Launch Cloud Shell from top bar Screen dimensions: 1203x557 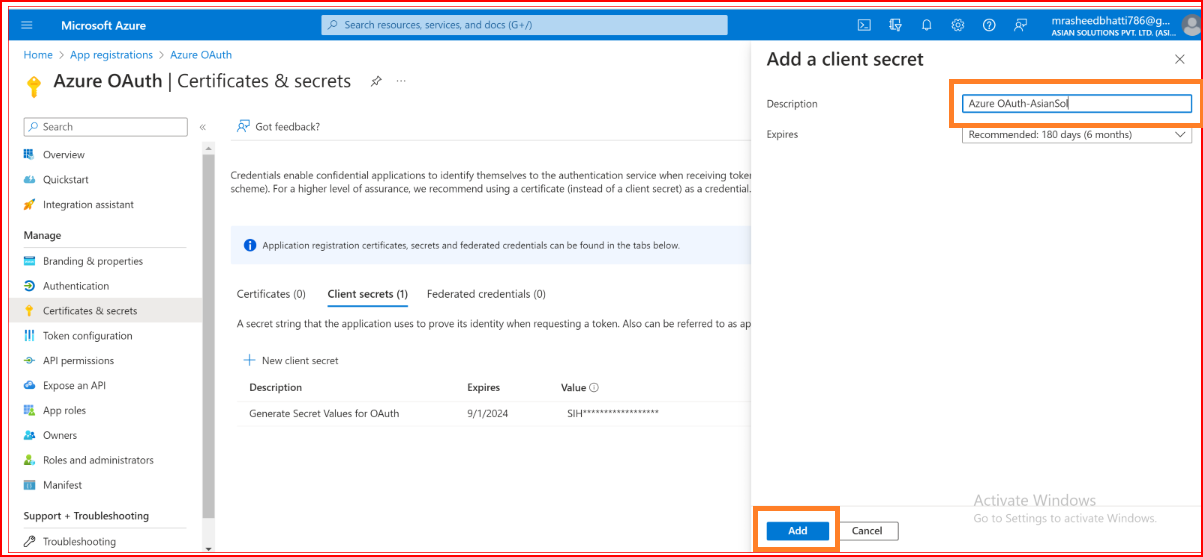pyautogui.click(x=864, y=25)
